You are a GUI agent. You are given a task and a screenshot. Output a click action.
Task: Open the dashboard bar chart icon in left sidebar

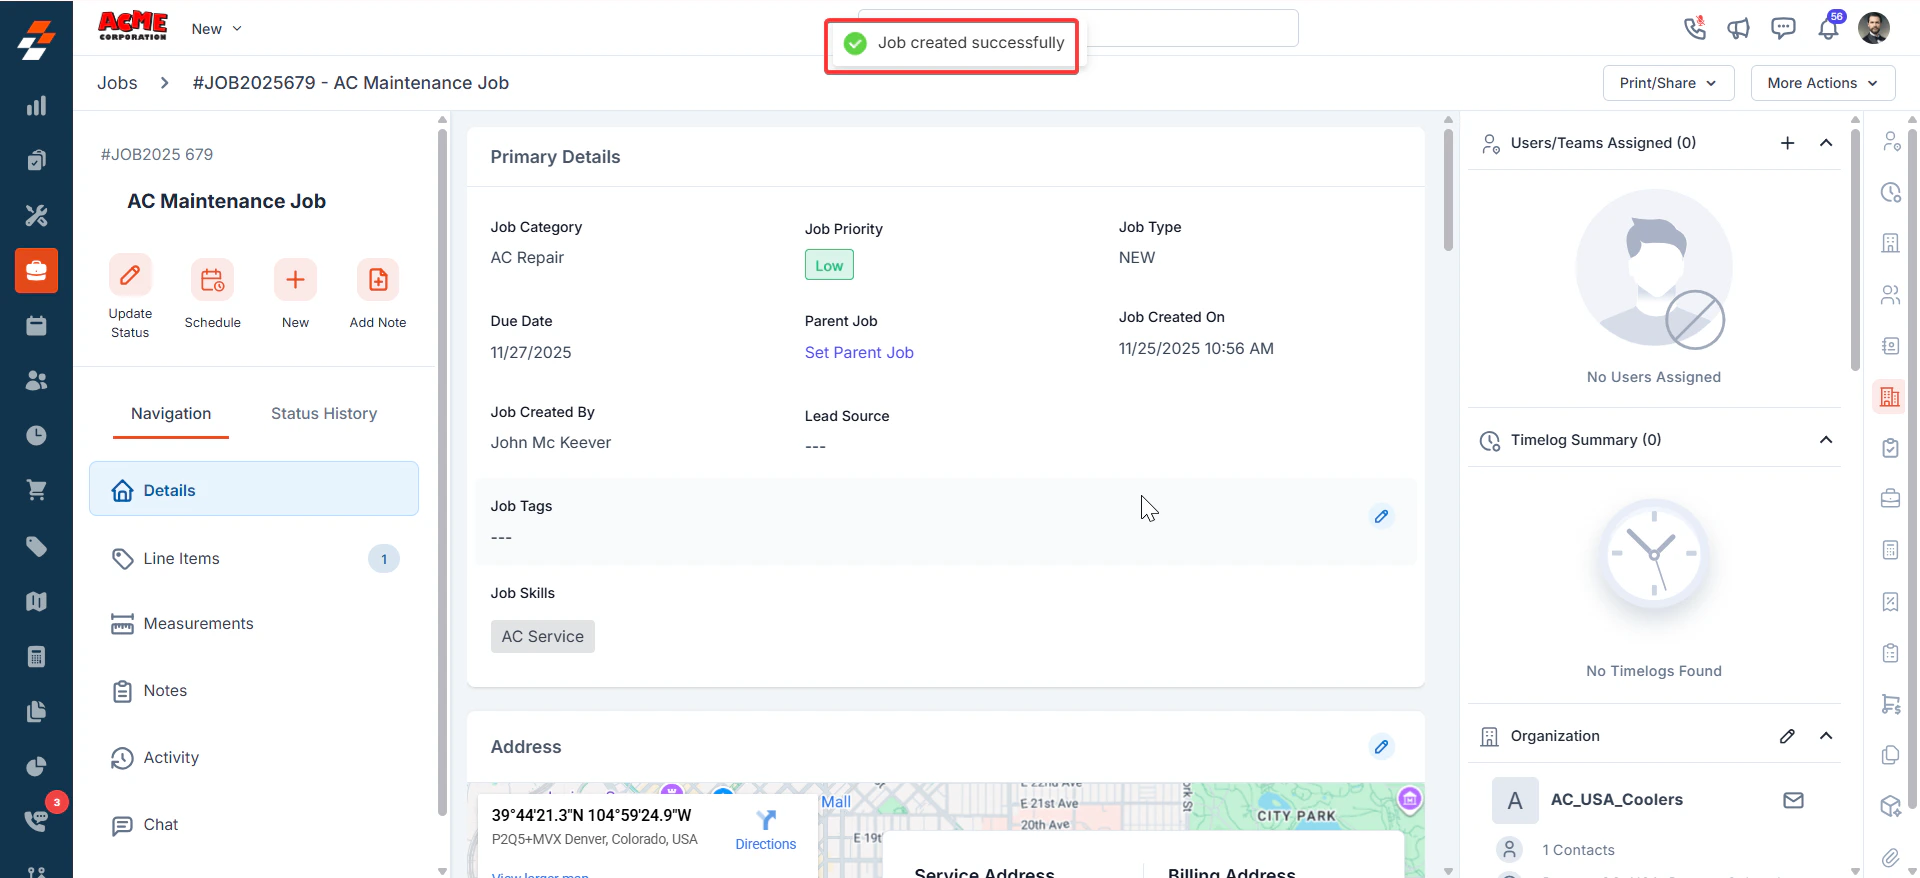[x=36, y=106]
